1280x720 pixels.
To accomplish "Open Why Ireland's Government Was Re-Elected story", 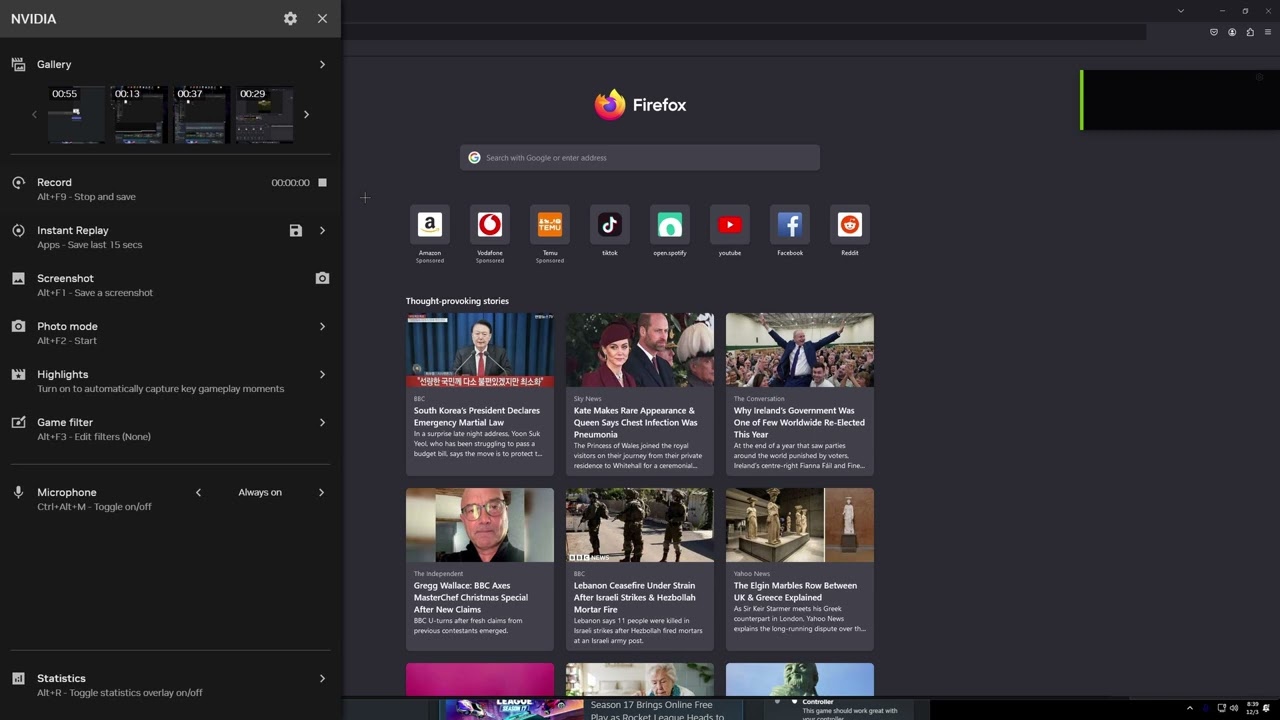I will click(800, 394).
